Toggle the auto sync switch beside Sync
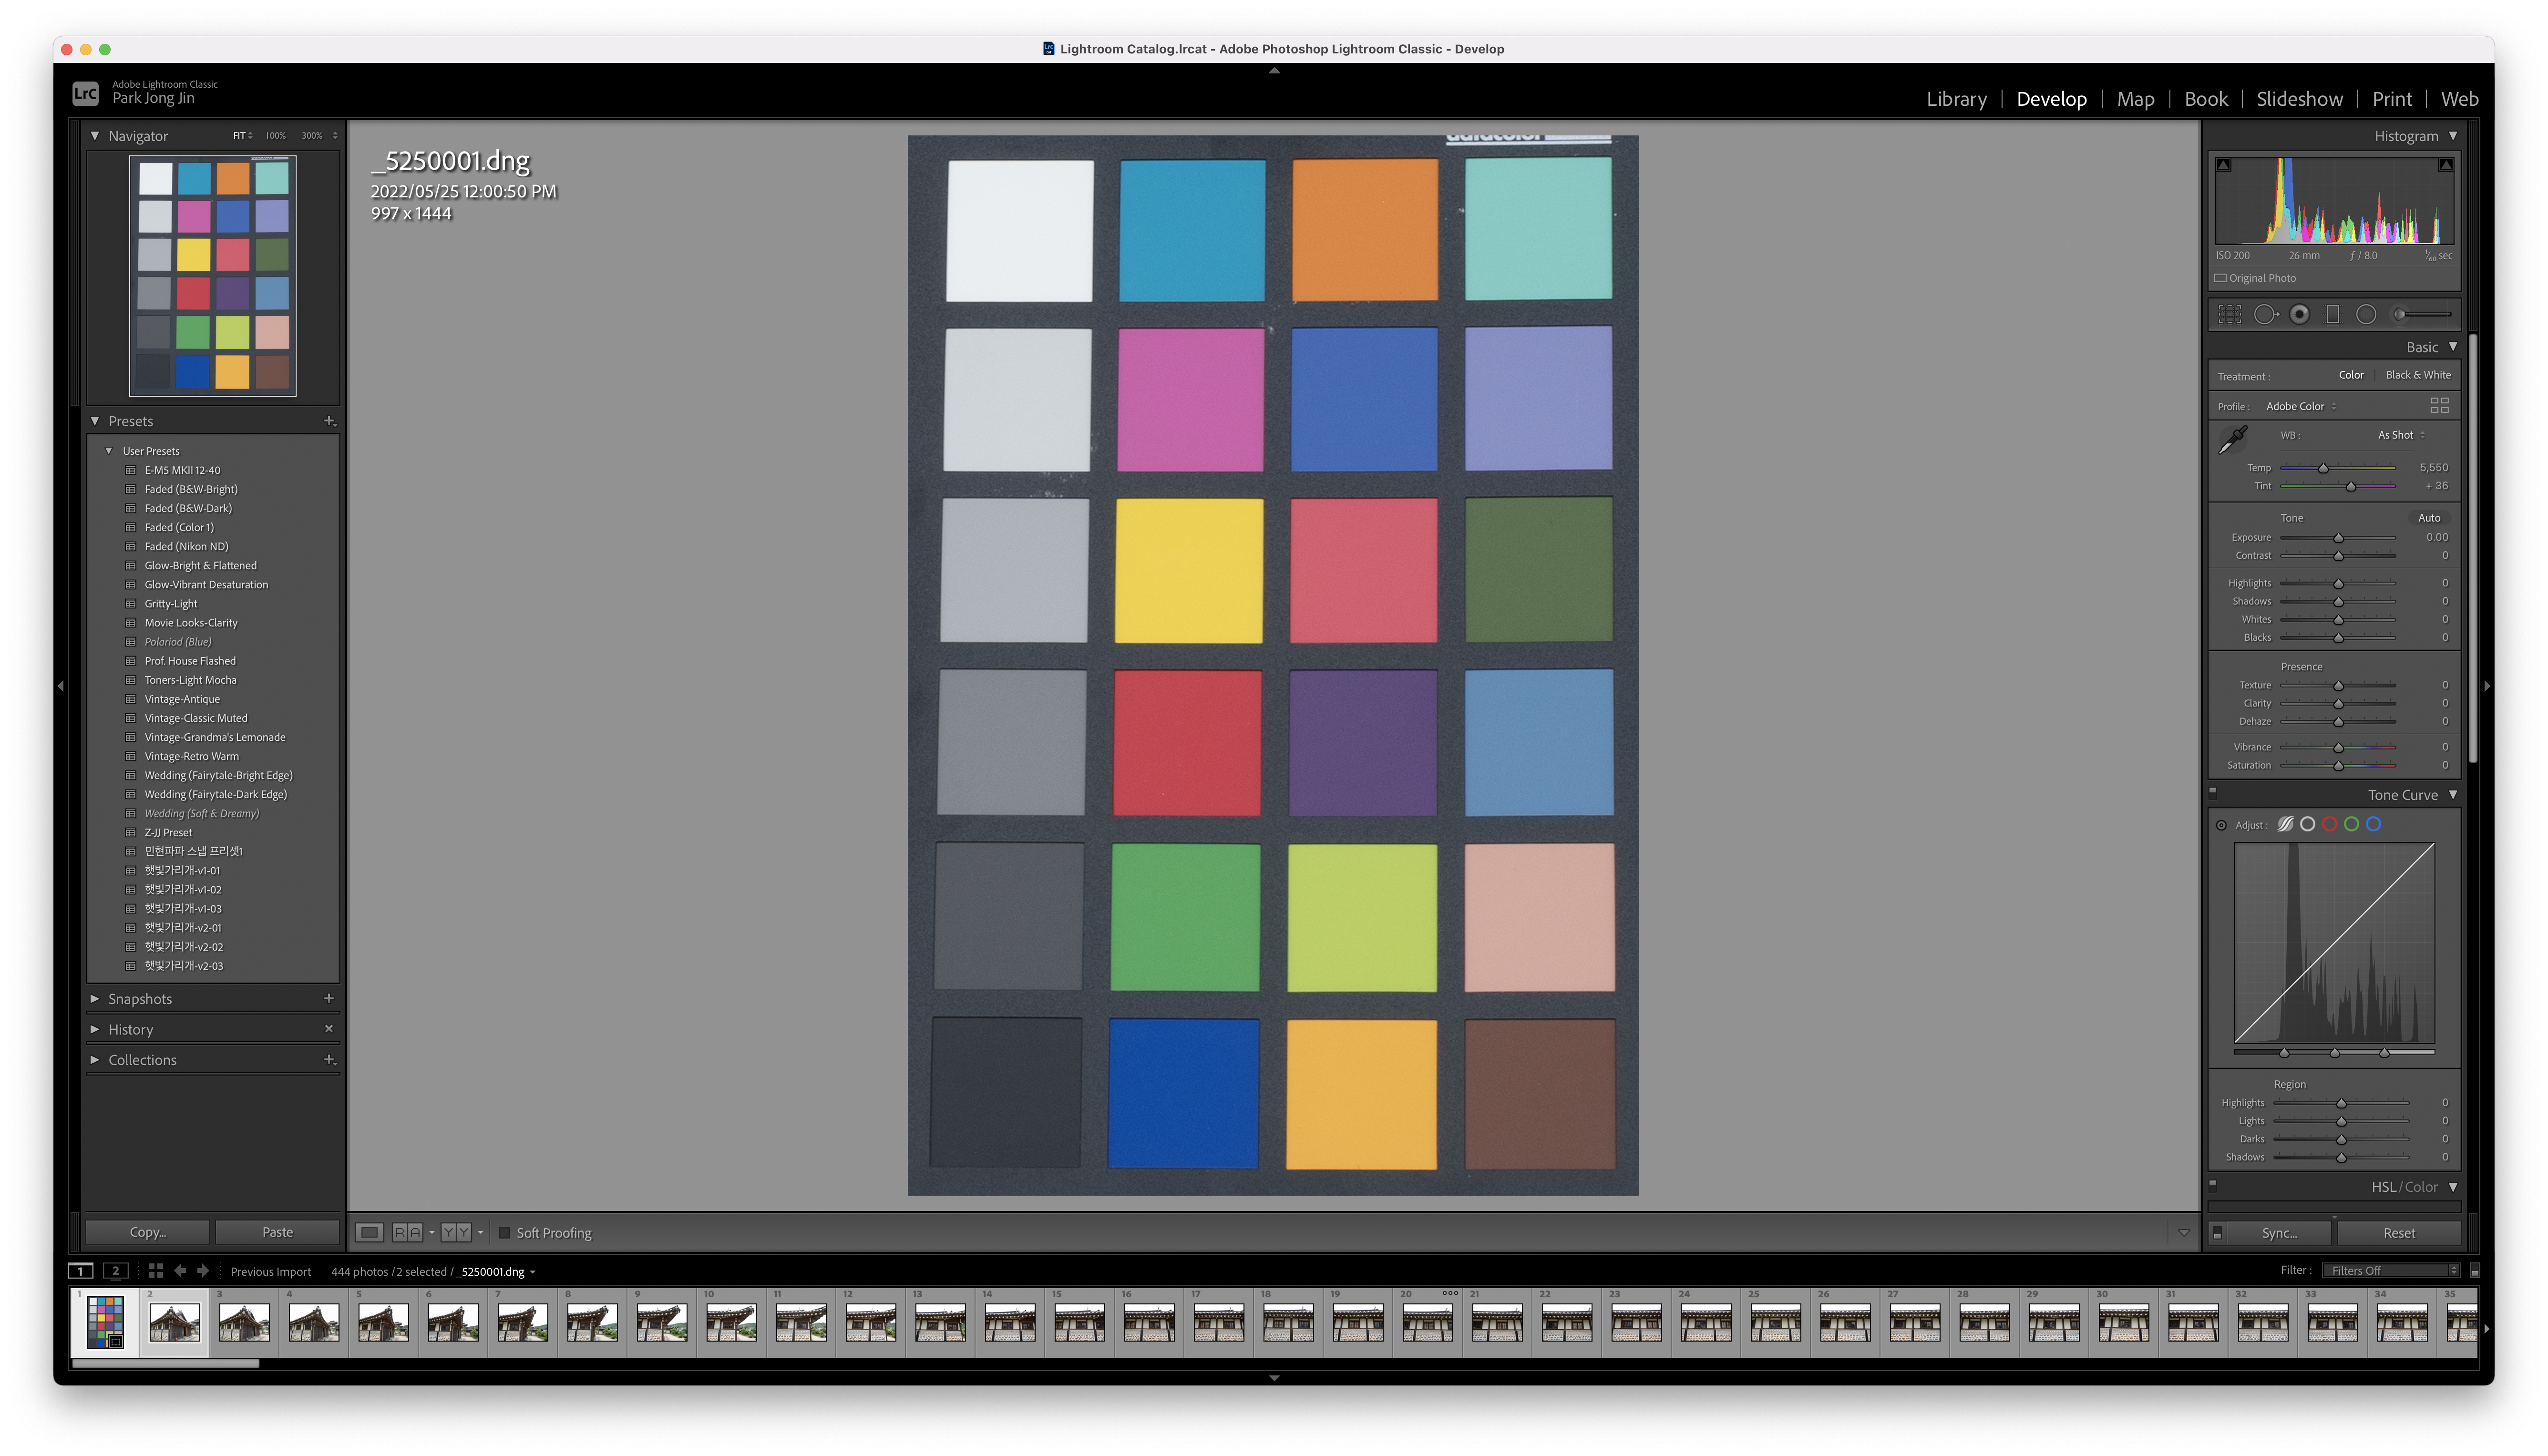2548x1456 pixels. tap(2217, 1233)
